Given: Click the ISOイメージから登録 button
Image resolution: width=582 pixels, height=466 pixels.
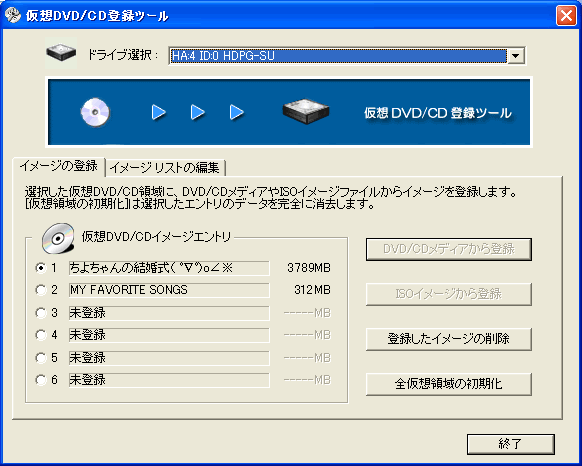Looking at the screenshot, I should [x=449, y=294].
